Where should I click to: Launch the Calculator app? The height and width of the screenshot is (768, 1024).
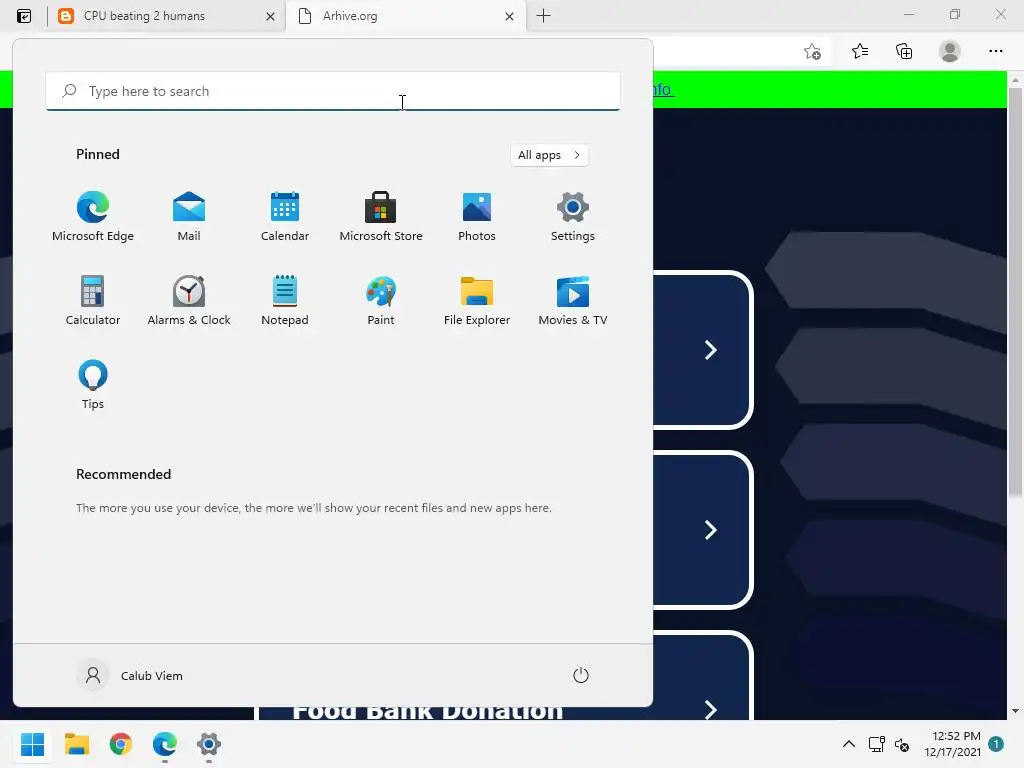pos(93,300)
